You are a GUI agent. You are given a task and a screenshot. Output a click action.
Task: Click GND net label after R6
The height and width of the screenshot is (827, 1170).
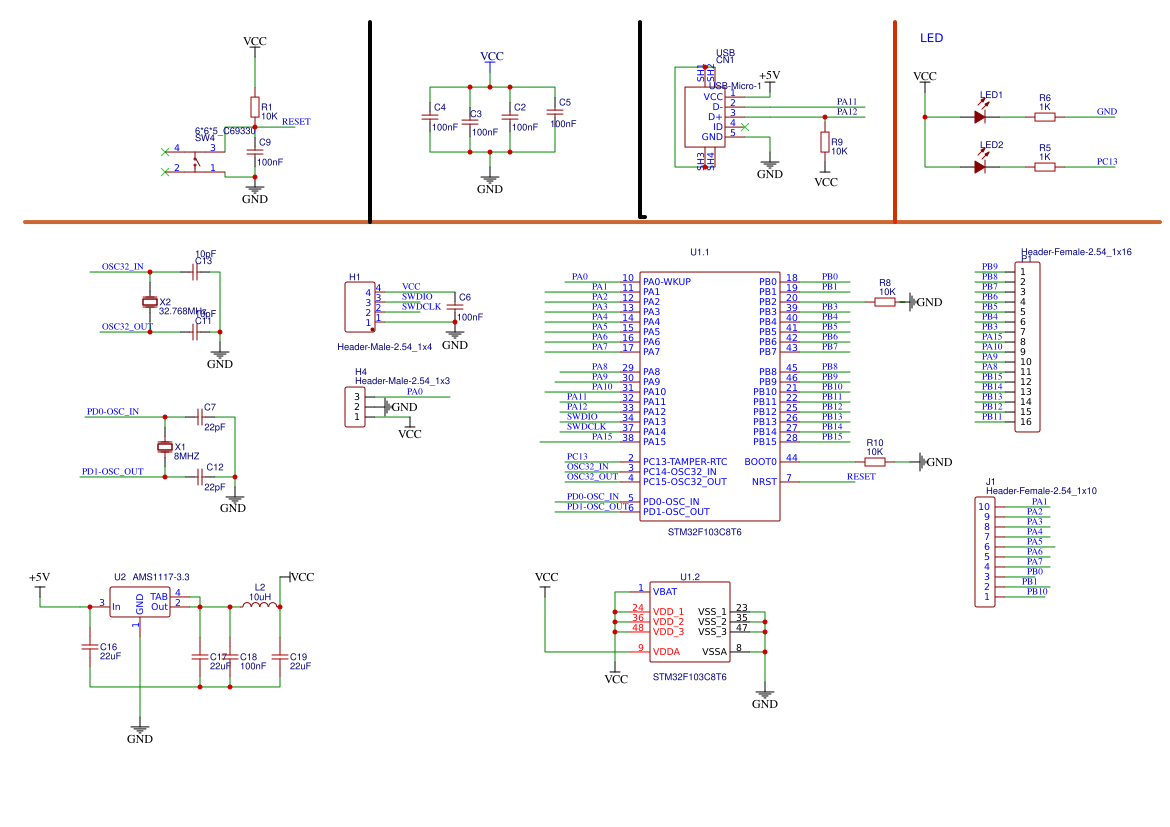(x=1107, y=111)
